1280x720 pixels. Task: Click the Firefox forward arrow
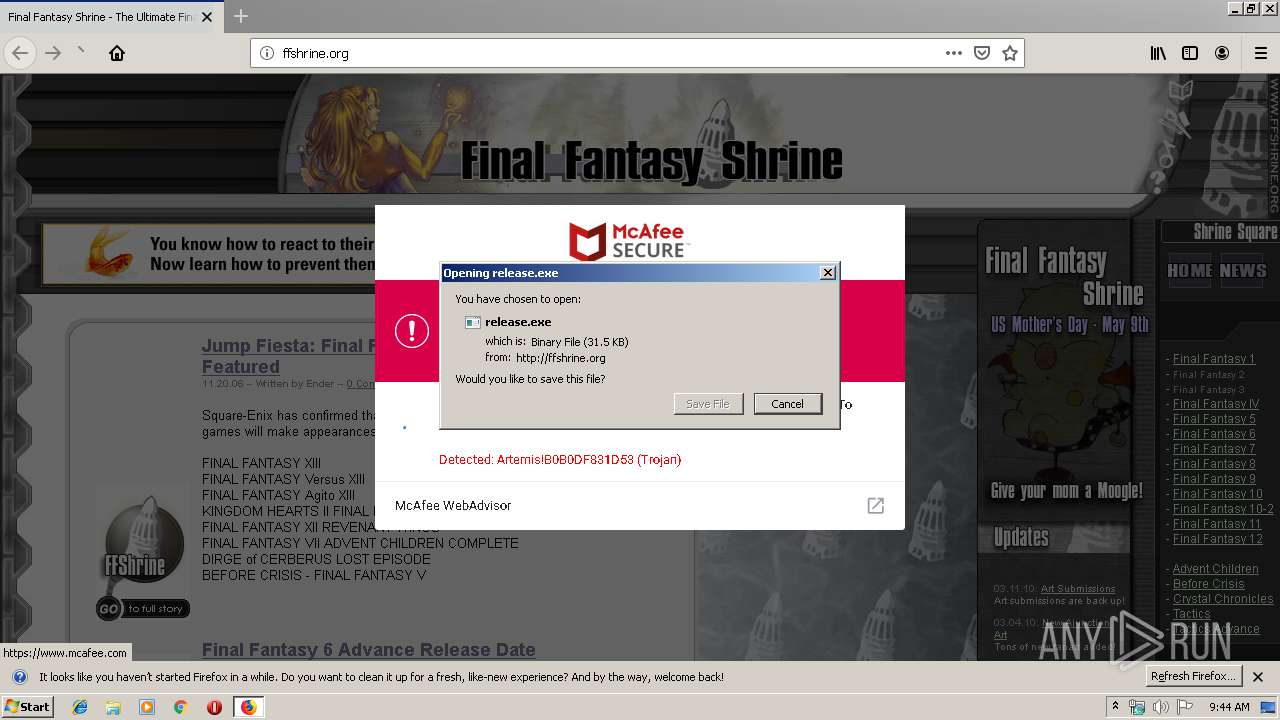tap(53, 53)
